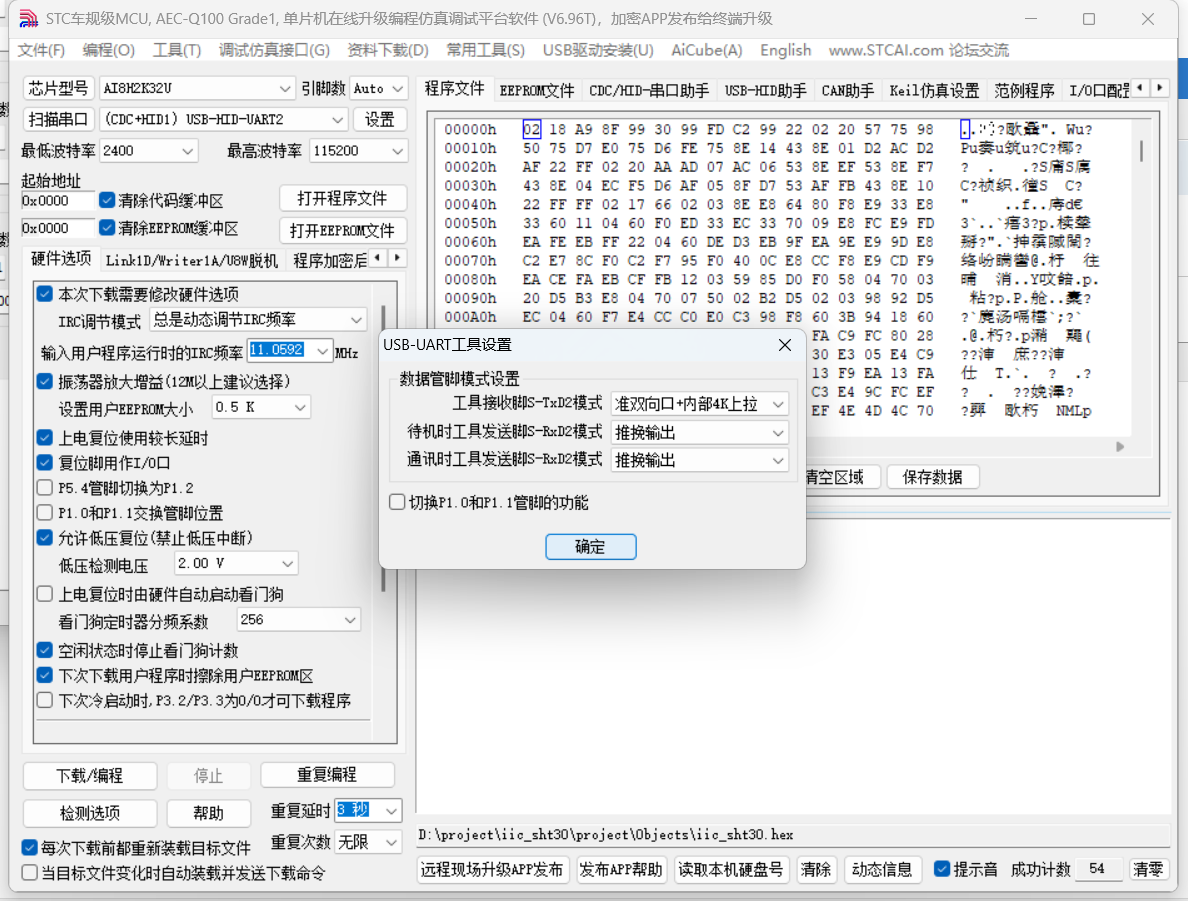
Task: Click 确定 button in dialog
Action: point(590,547)
